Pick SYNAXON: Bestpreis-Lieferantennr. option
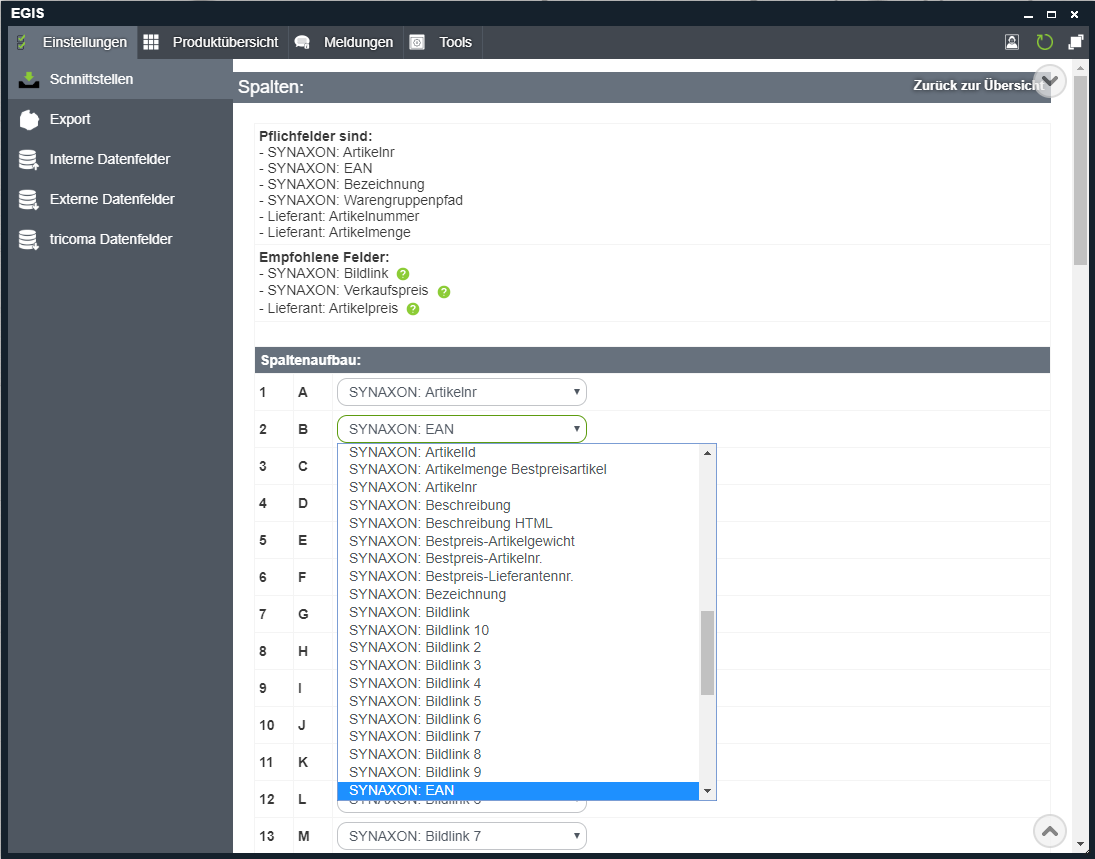 point(518,577)
